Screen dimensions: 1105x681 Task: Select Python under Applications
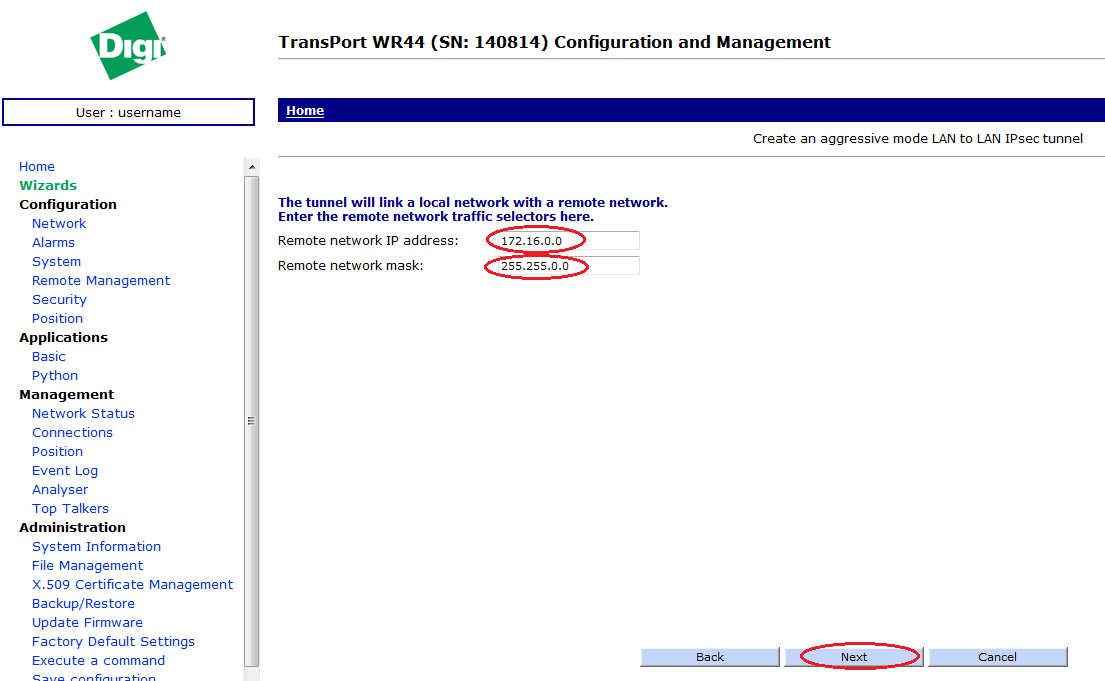pyautogui.click(x=55, y=376)
